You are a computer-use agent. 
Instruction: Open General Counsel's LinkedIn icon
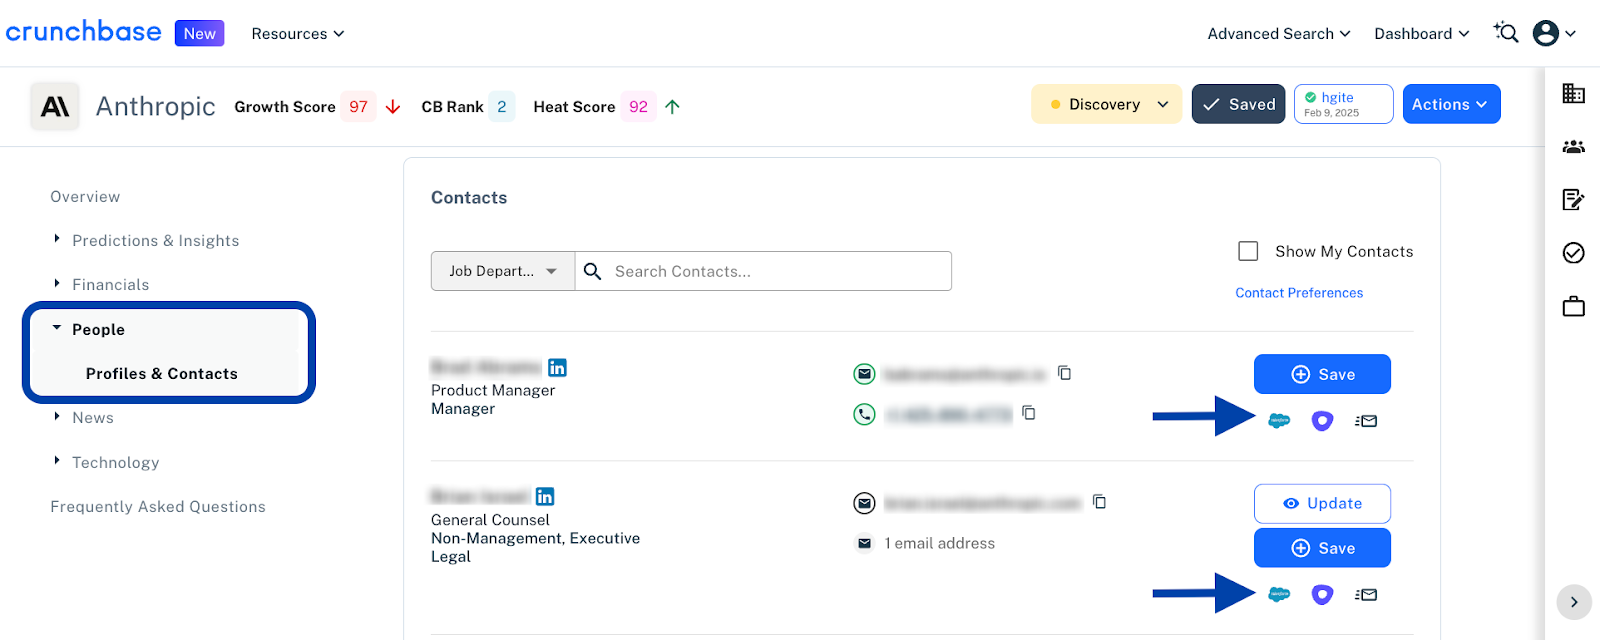pyautogui.click(x=545, y=496)
